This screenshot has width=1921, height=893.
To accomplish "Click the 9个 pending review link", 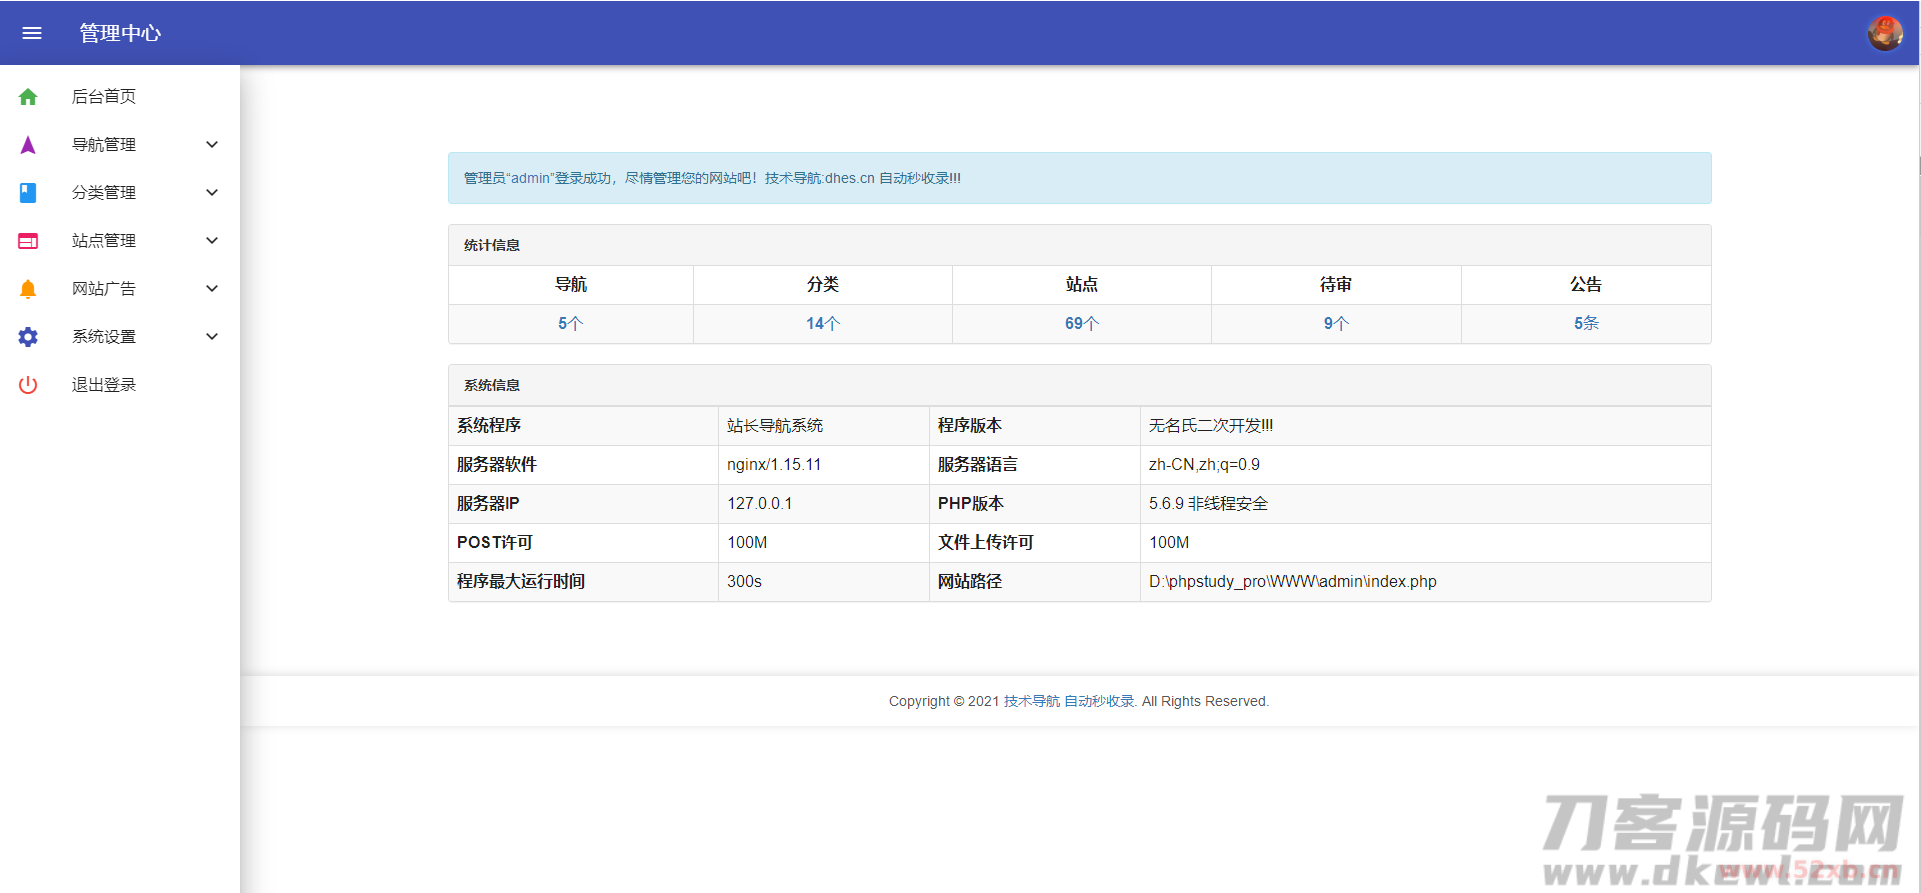I will pyautogui.click(x=1336, y=324).
